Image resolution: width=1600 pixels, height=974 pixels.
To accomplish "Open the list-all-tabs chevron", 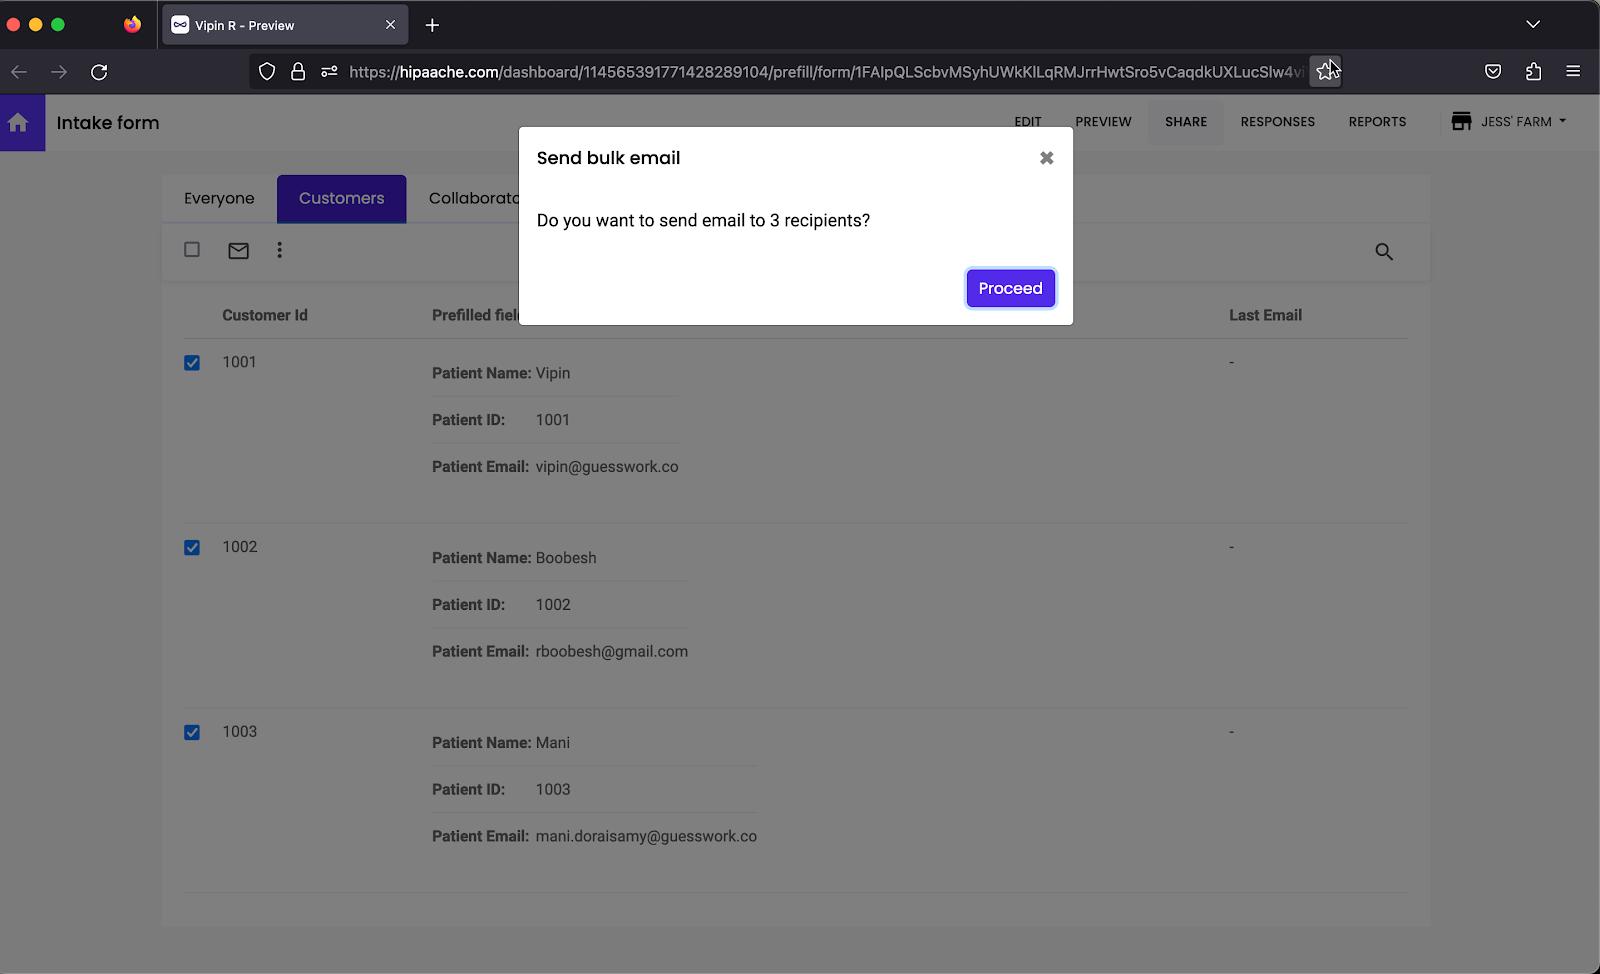I will (1533, 23).
